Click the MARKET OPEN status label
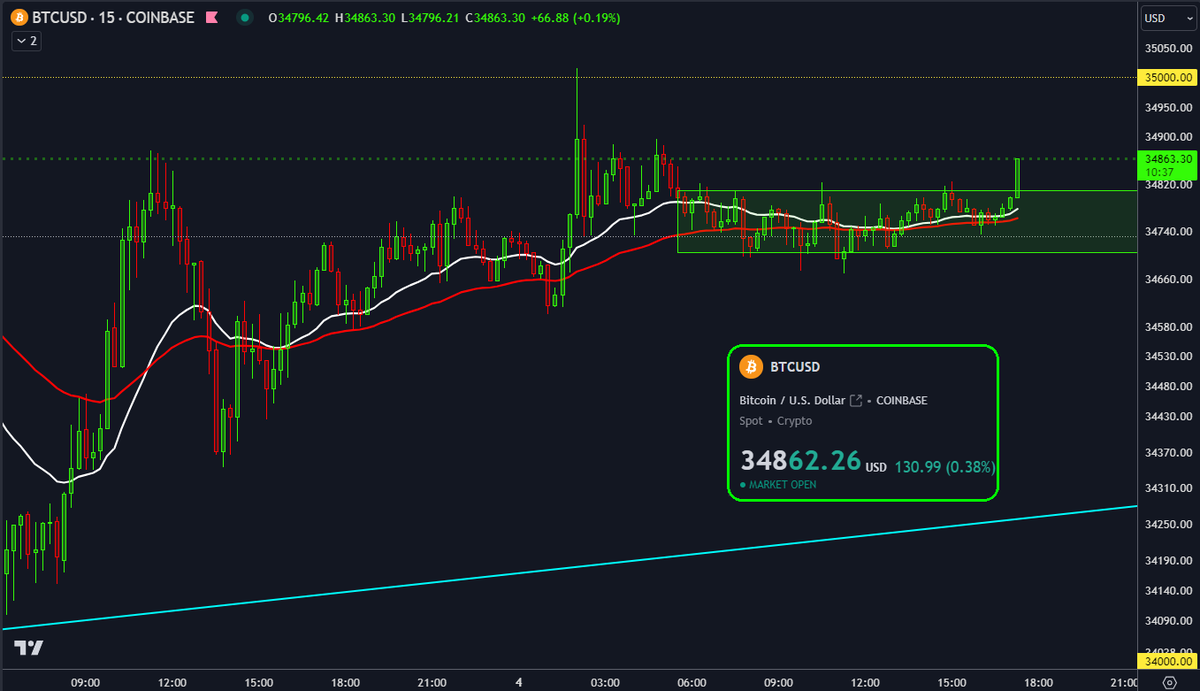 tap(781, 484)
